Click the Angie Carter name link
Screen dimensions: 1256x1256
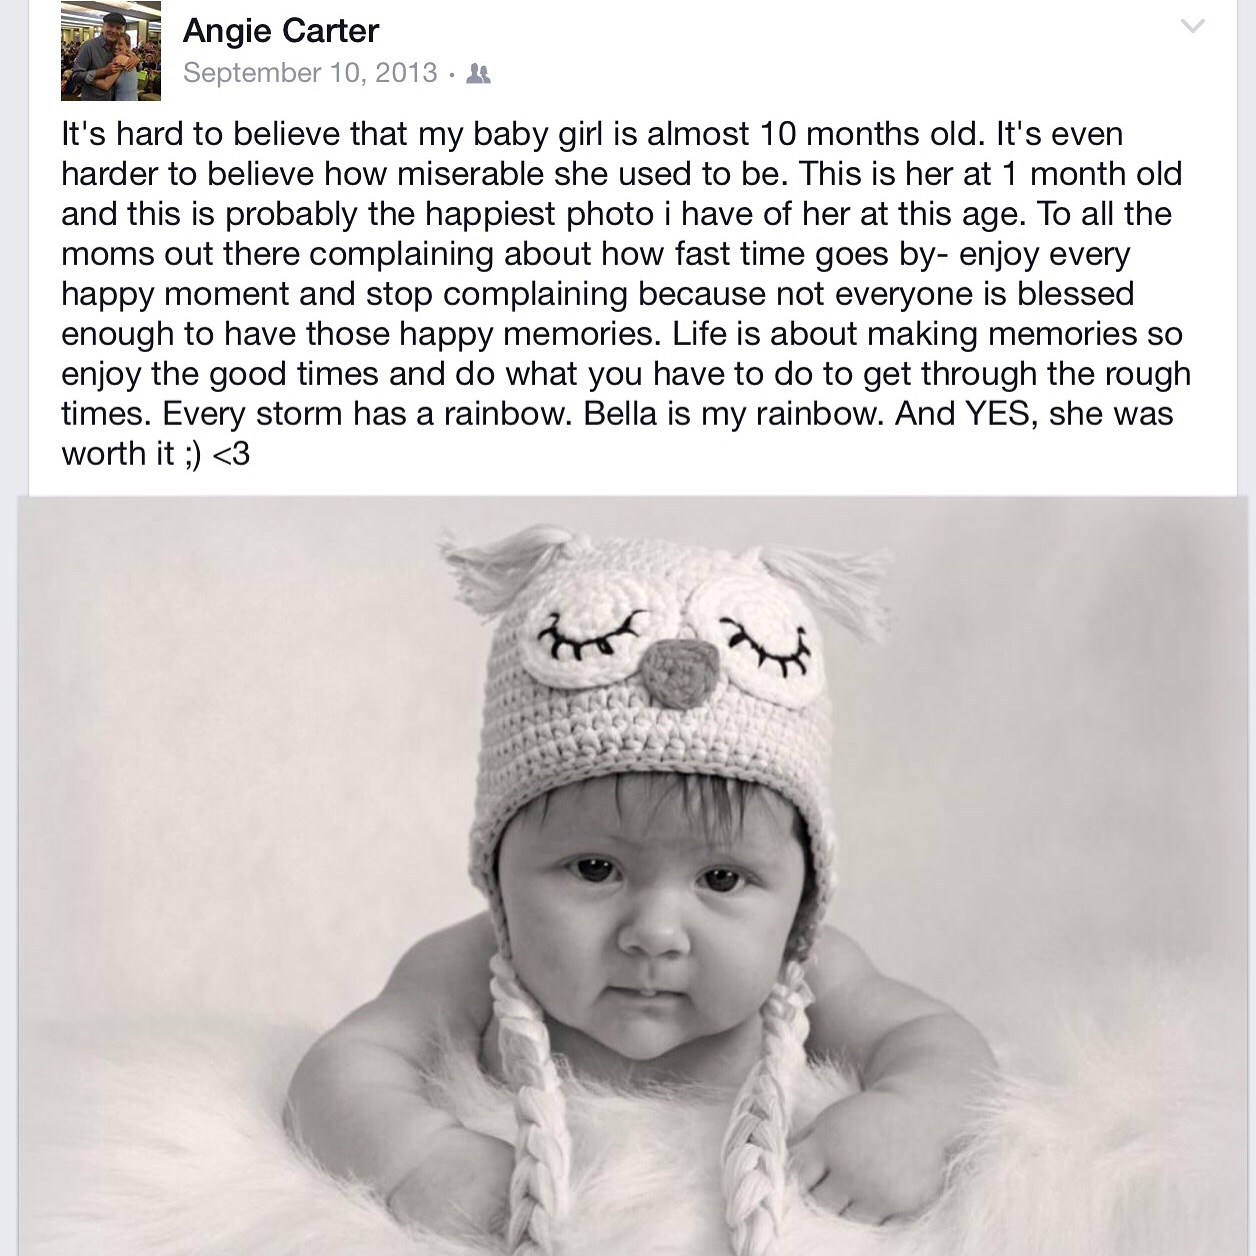click(281, 31)
